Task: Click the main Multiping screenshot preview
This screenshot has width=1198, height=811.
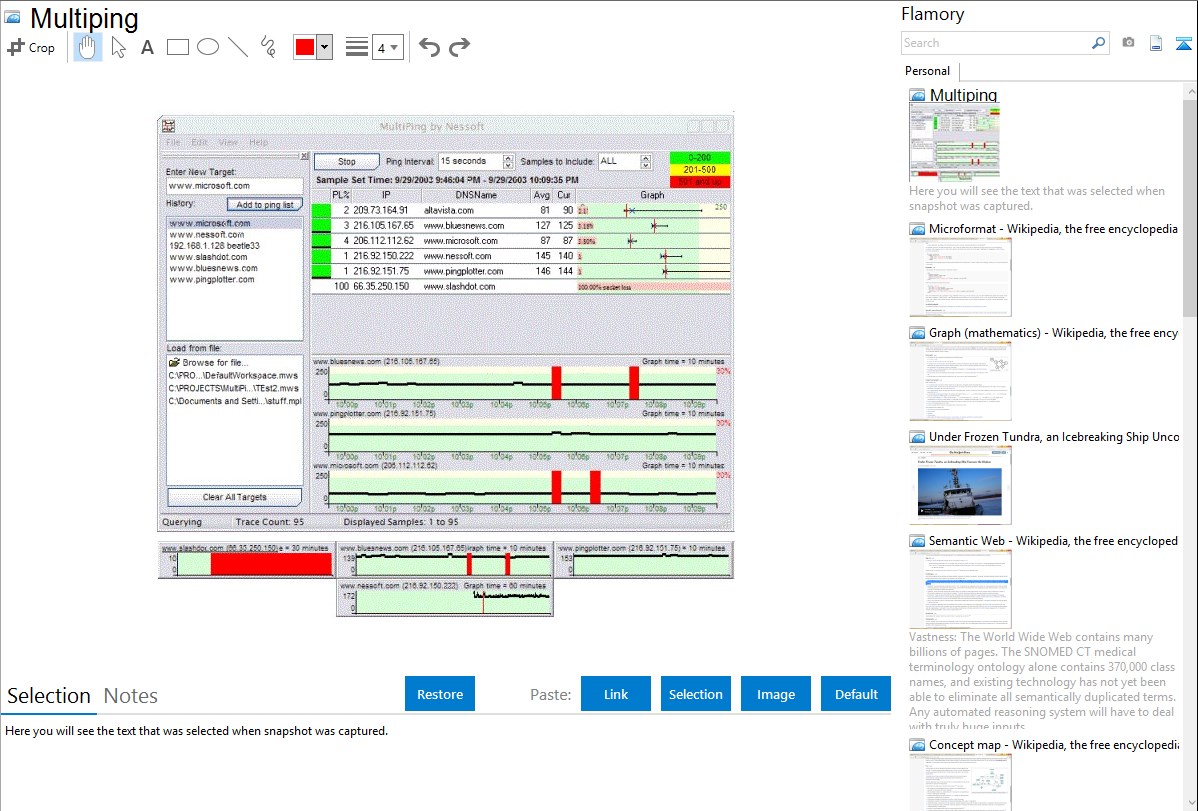Action: click(x=445, y=365)
